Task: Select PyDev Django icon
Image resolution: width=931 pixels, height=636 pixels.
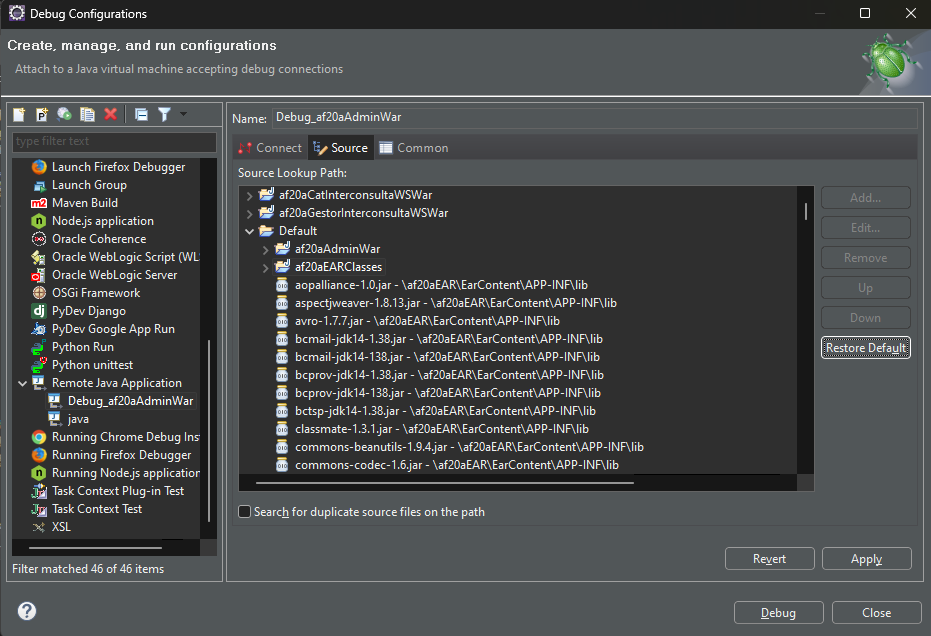Action: 39,311
